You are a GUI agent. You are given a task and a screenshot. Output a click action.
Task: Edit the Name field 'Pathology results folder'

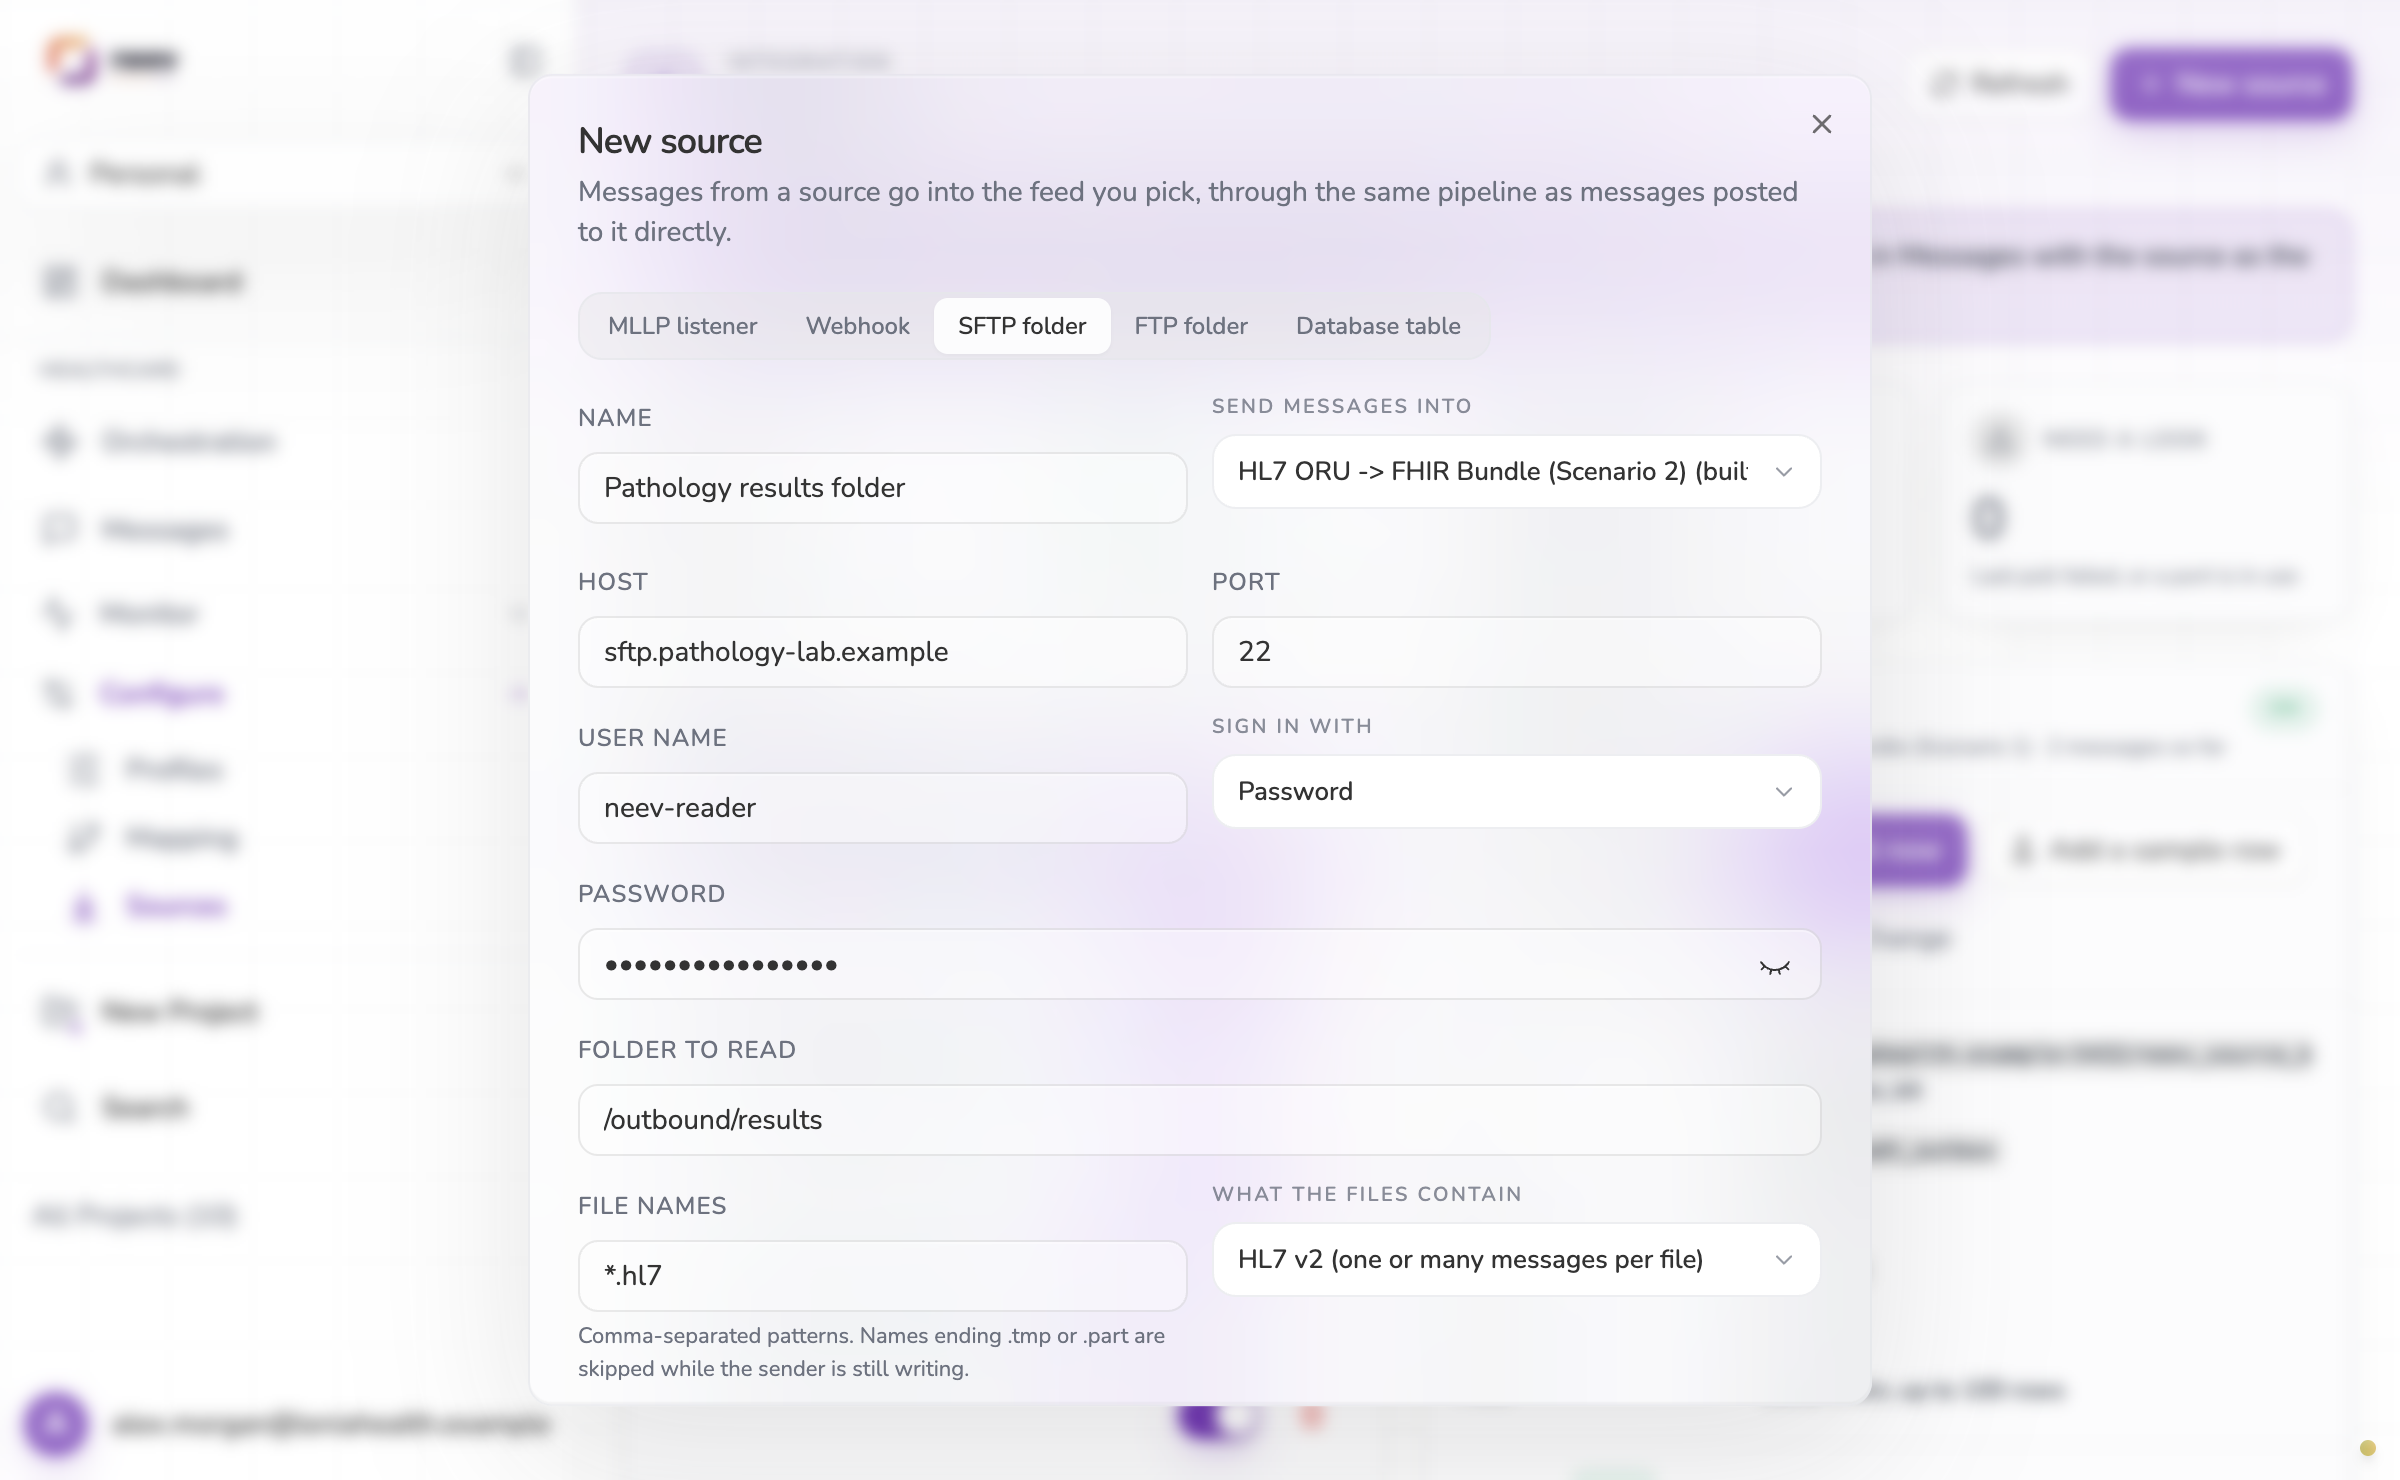click(x=882, y=488)
